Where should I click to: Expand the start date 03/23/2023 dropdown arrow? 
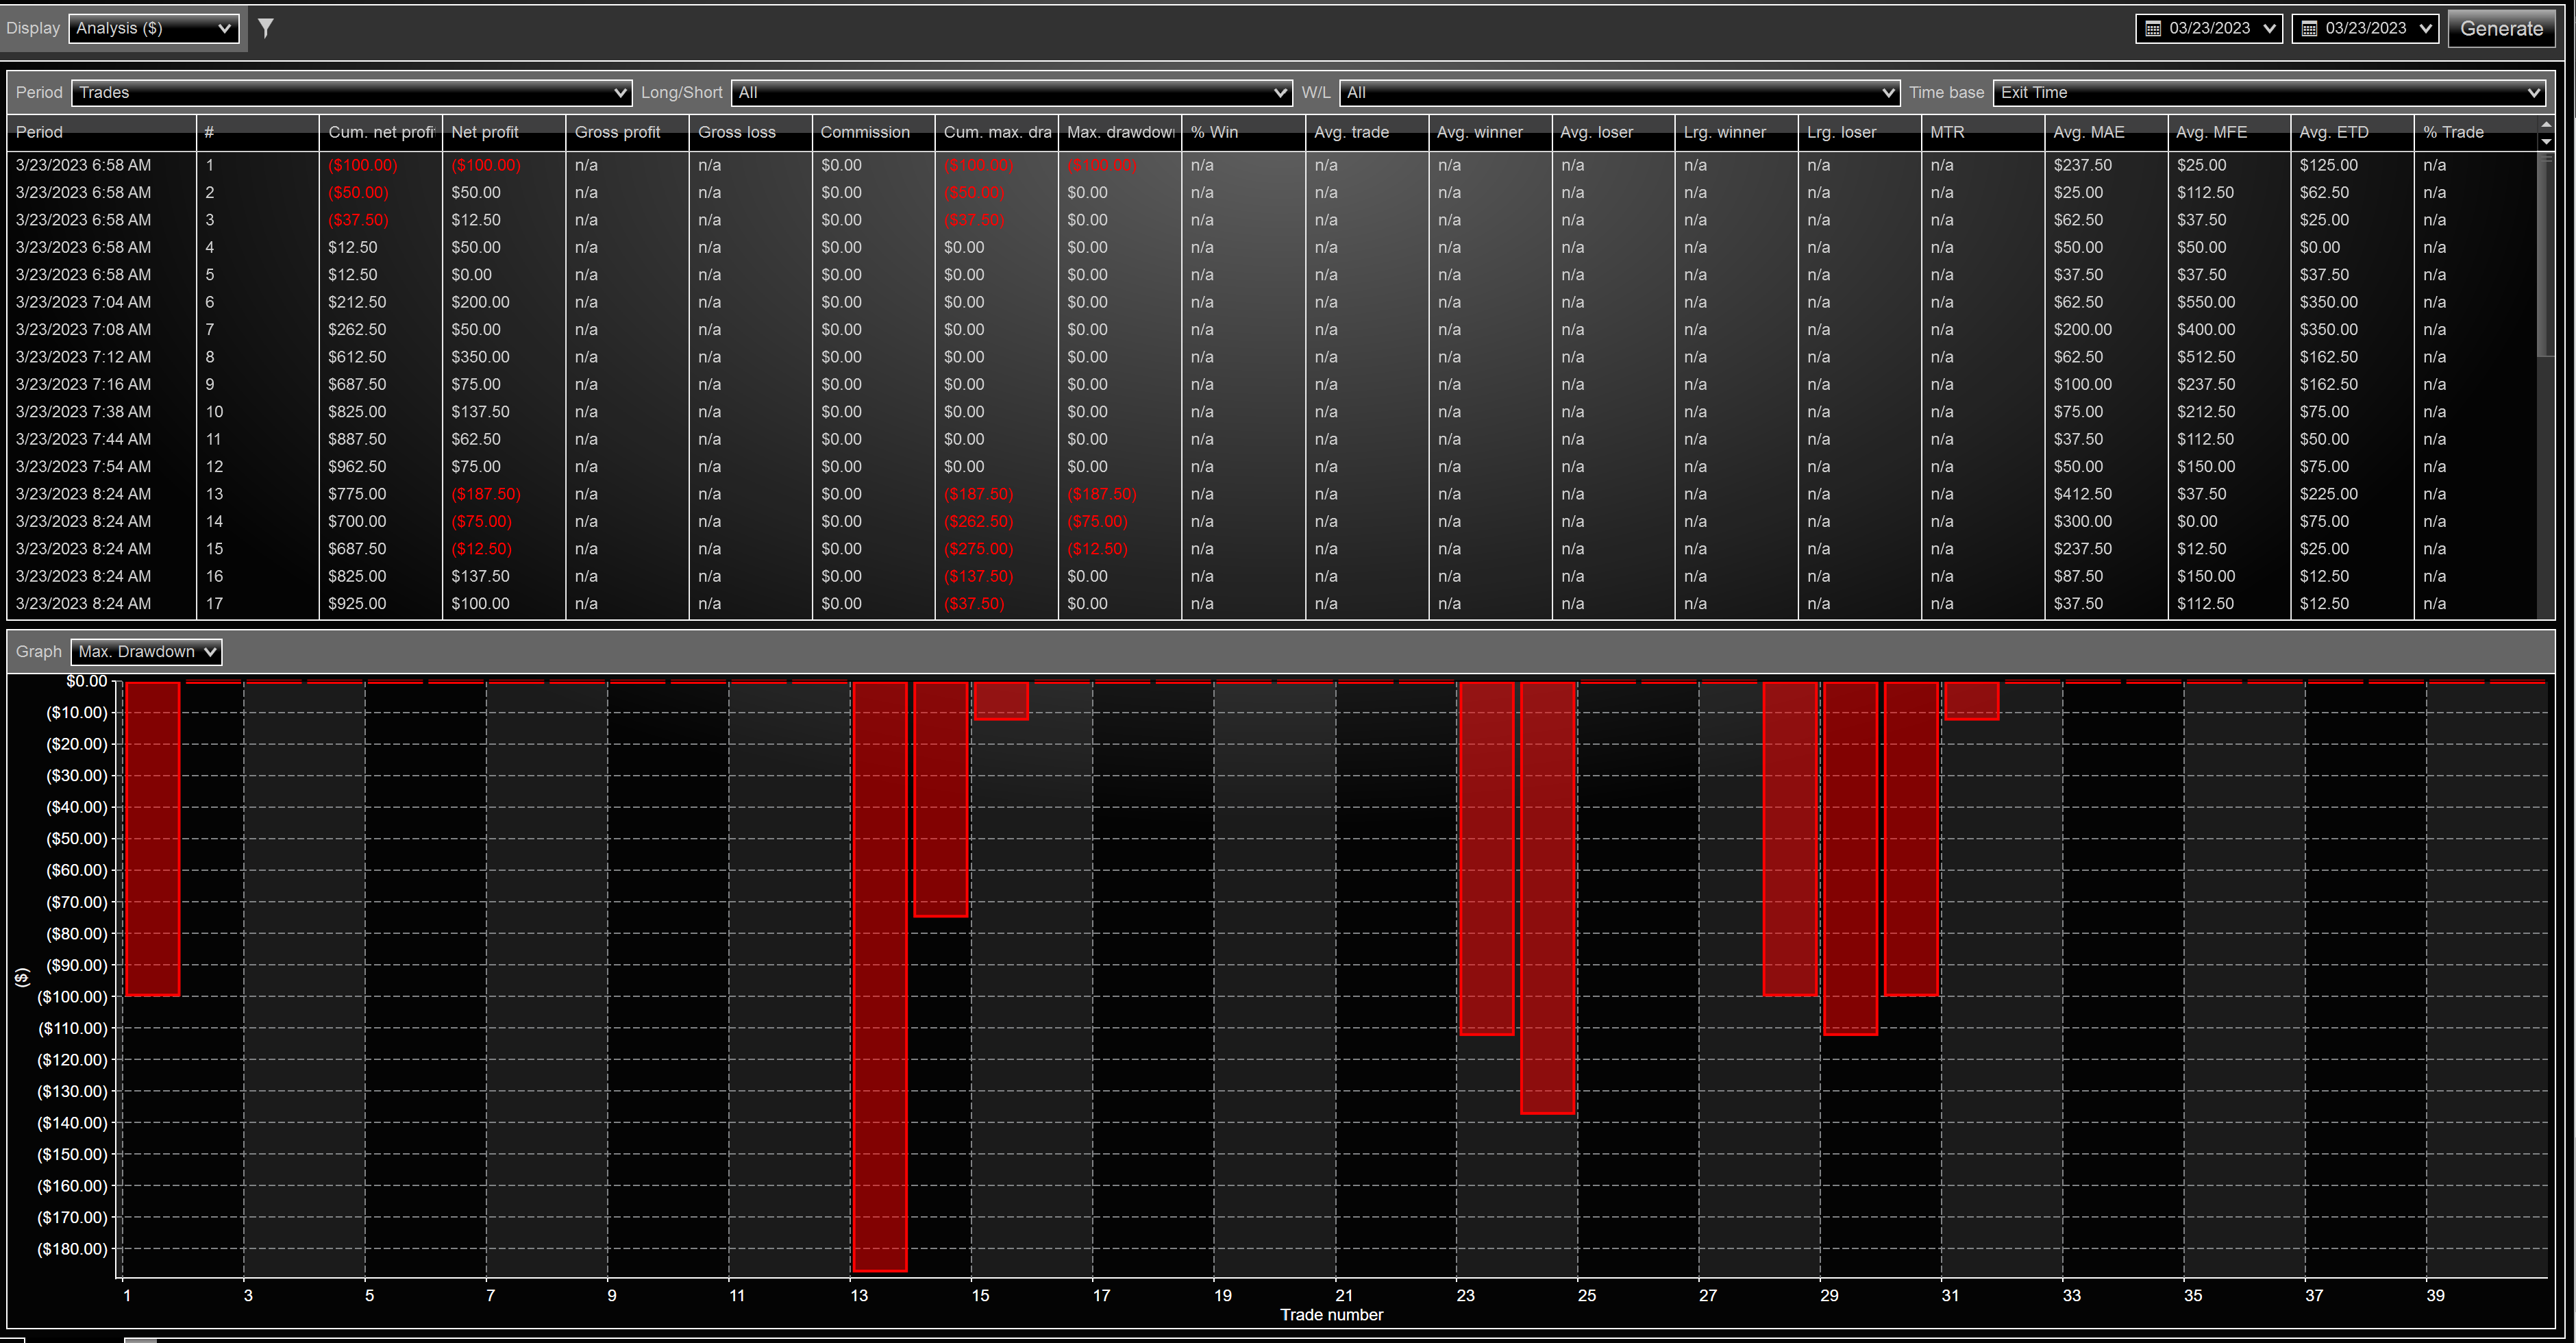(x=2270, y=29)
